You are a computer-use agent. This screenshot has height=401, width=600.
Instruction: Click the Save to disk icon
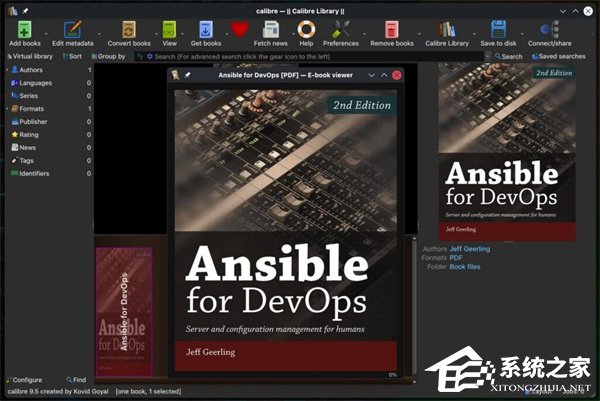coord(498,30)
